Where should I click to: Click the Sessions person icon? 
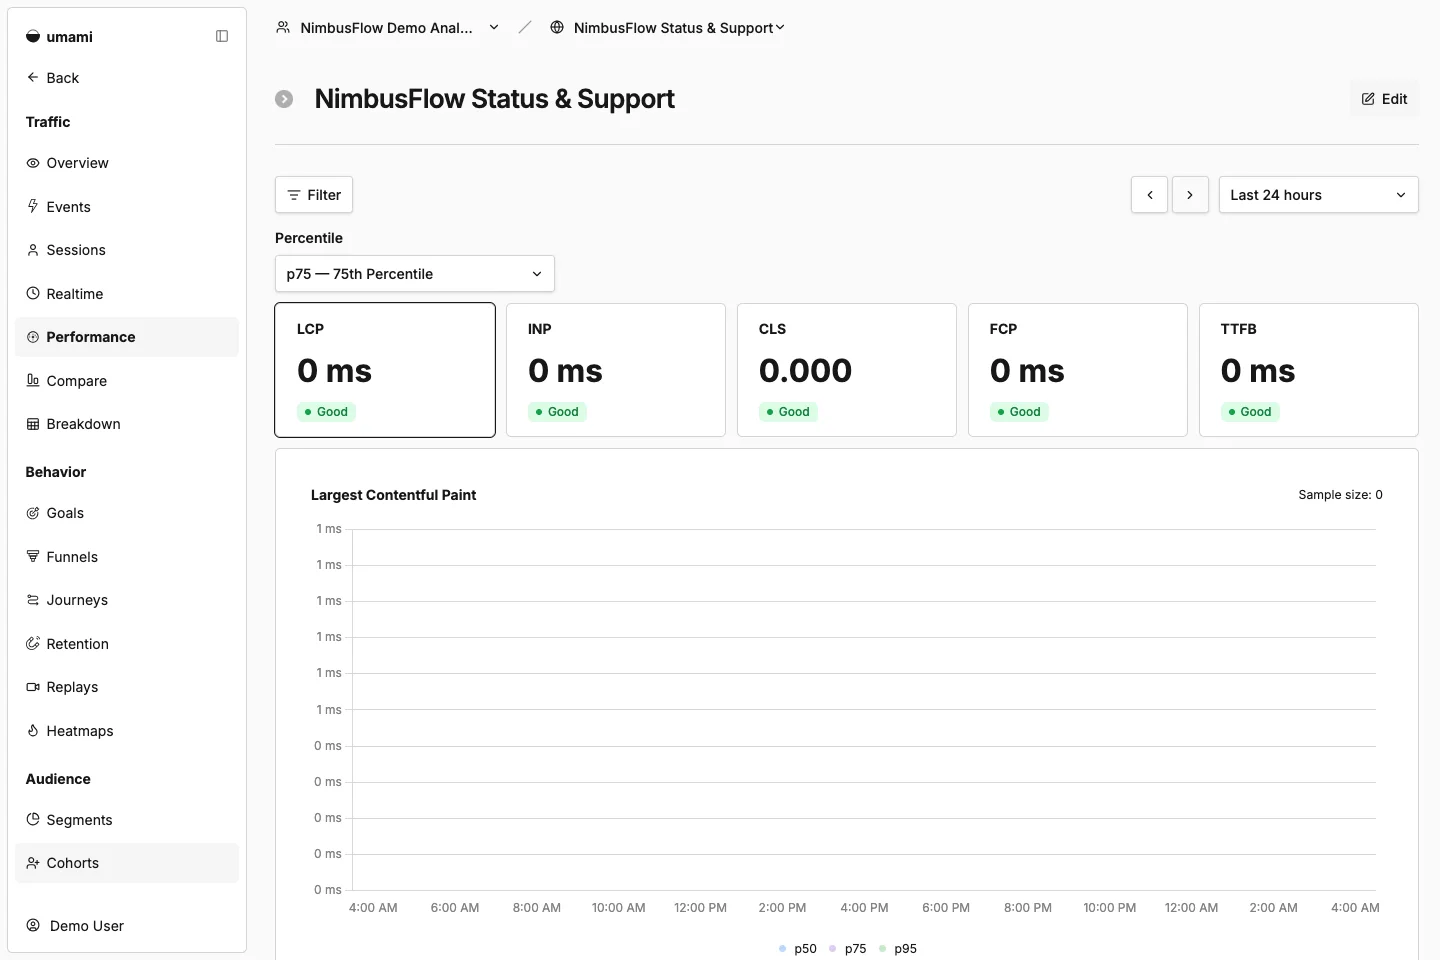point(33,250)
